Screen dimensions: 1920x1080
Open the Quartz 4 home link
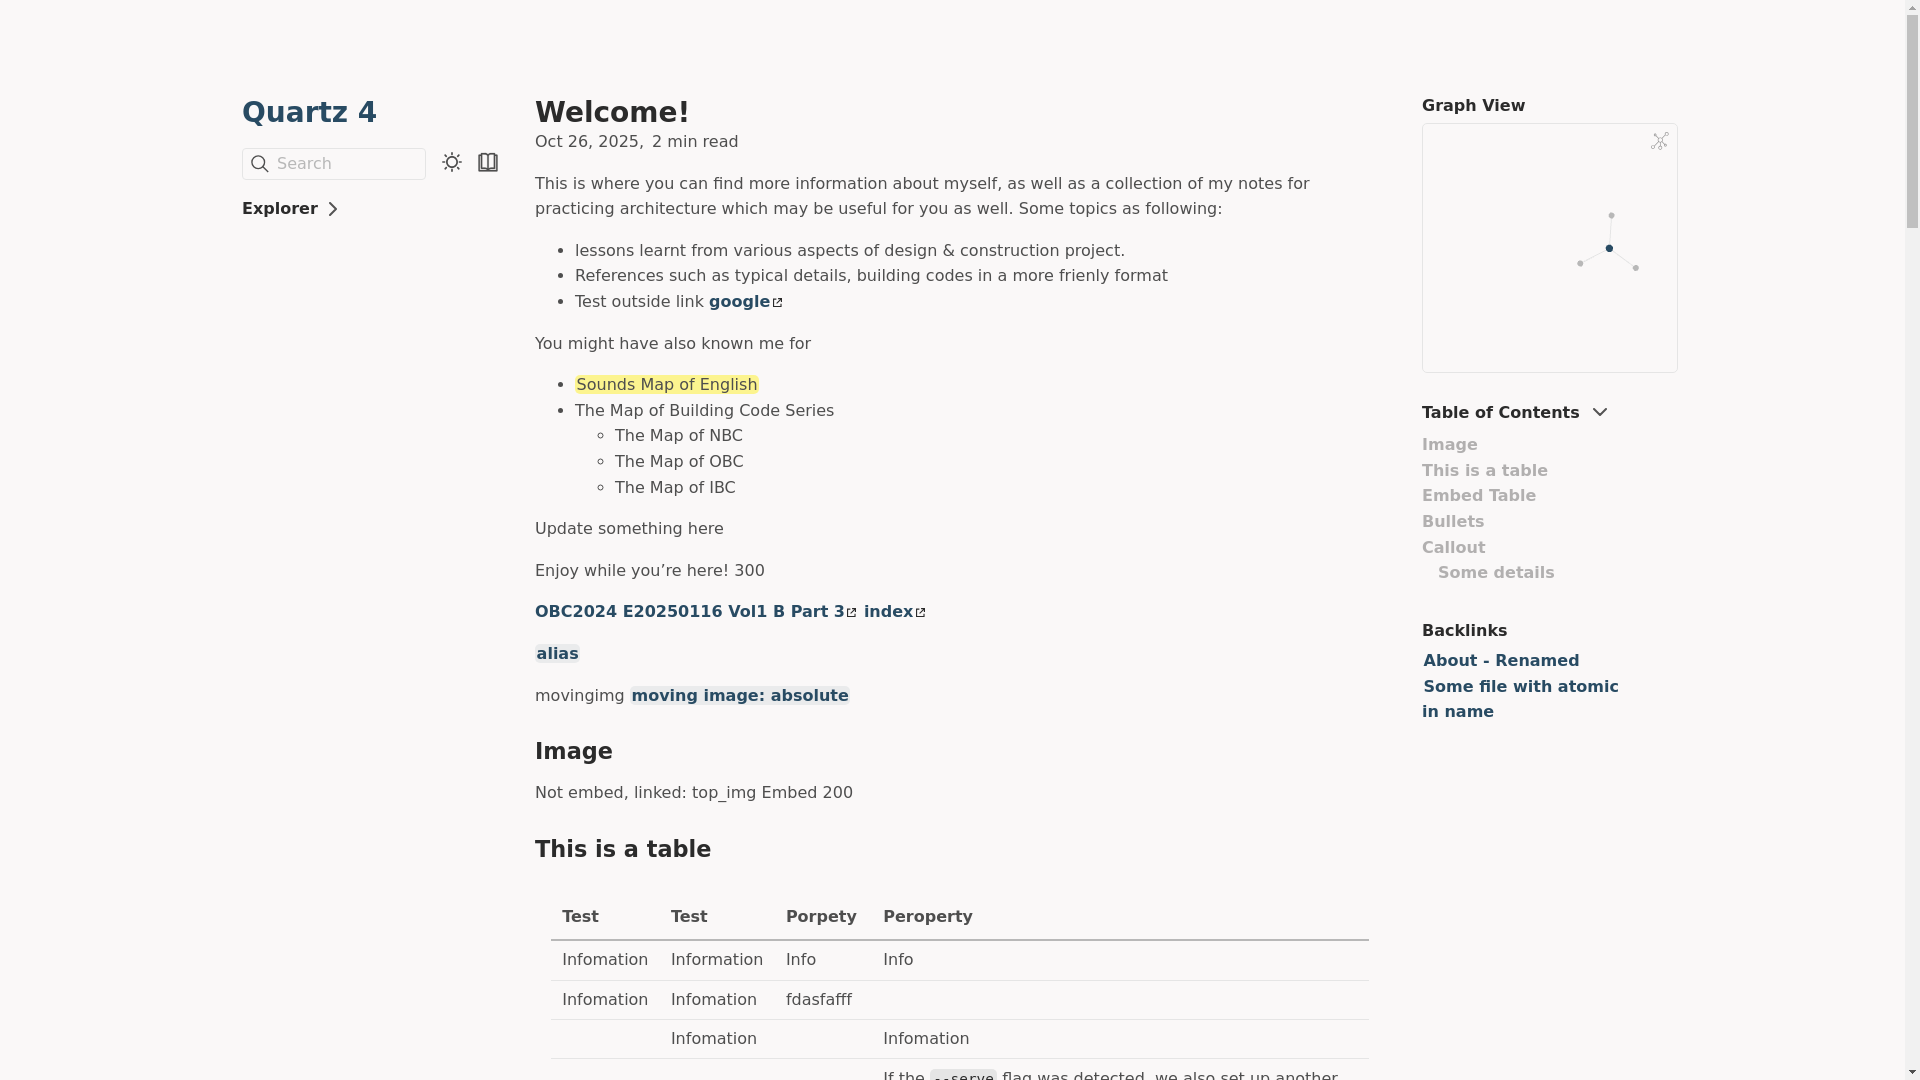click(x=309, y=112)
